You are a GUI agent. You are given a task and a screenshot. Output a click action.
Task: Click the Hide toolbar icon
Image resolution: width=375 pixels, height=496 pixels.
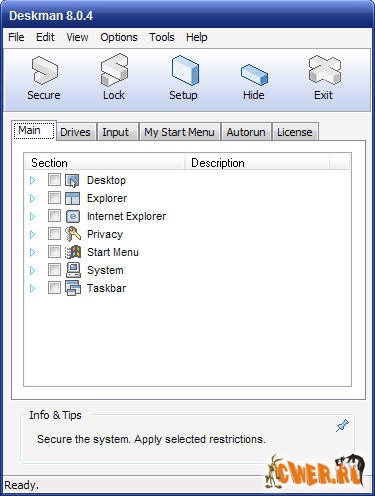pyautogui.click(x=254, y=74)
